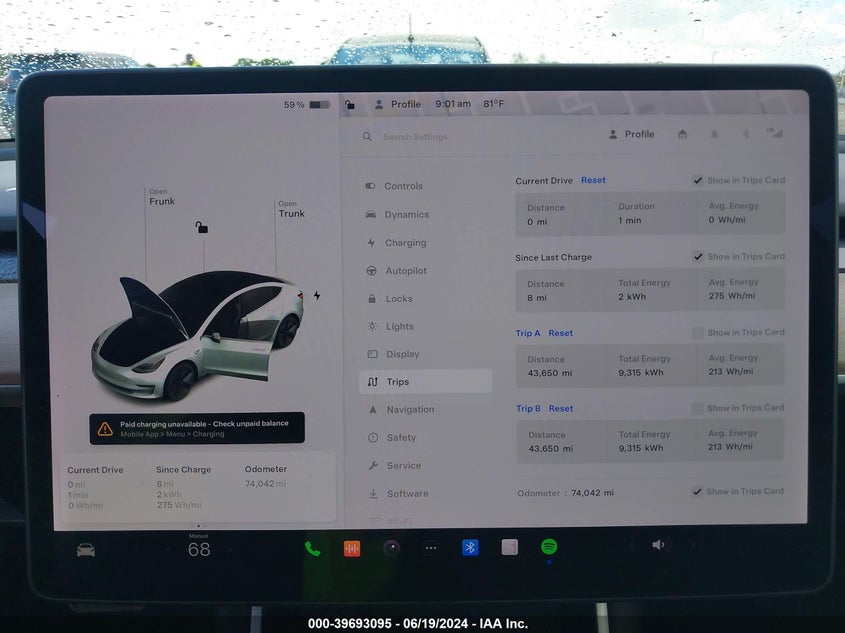Tap the car controls icon in bottom bar
845x633 pixels.
(x=86, y=550)
